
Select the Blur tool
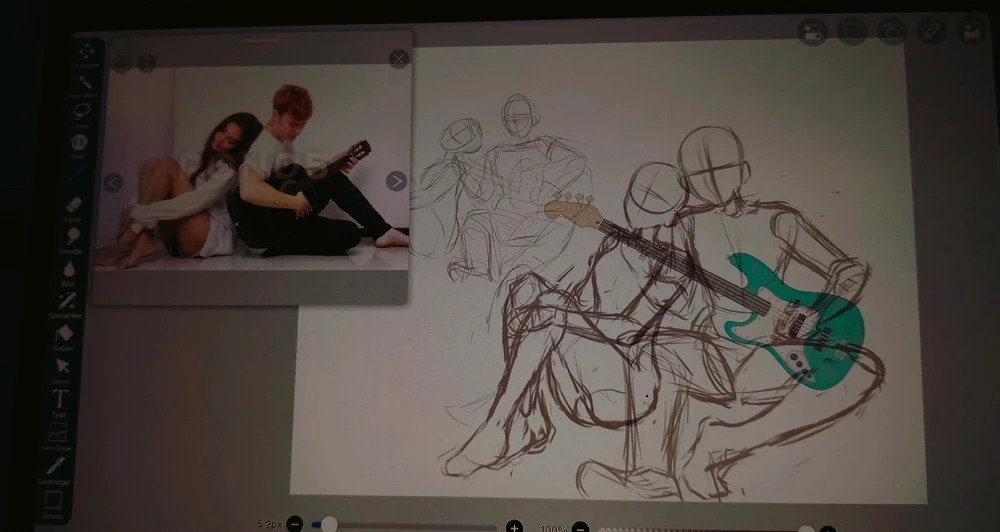pyautogui.click(x=69, y=269)
